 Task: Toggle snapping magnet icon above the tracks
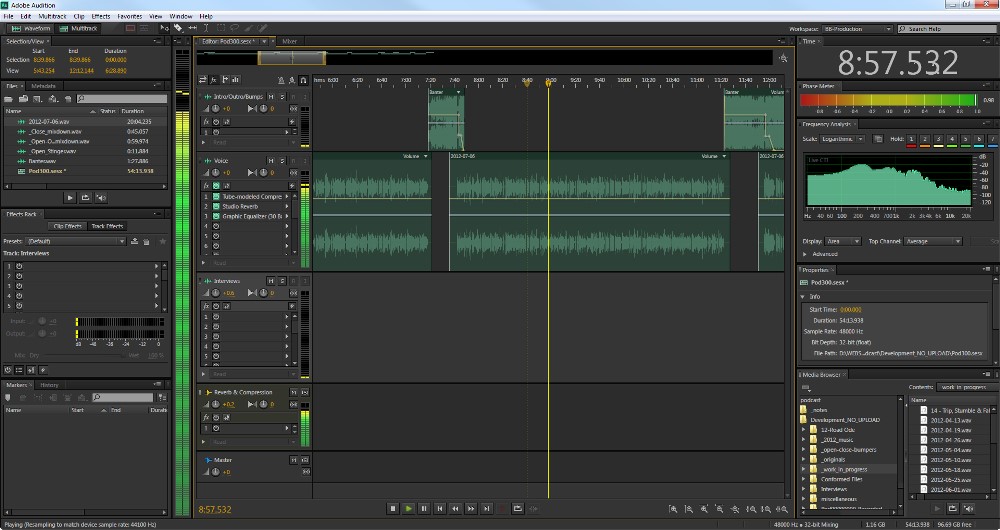[x=303, y=80]
